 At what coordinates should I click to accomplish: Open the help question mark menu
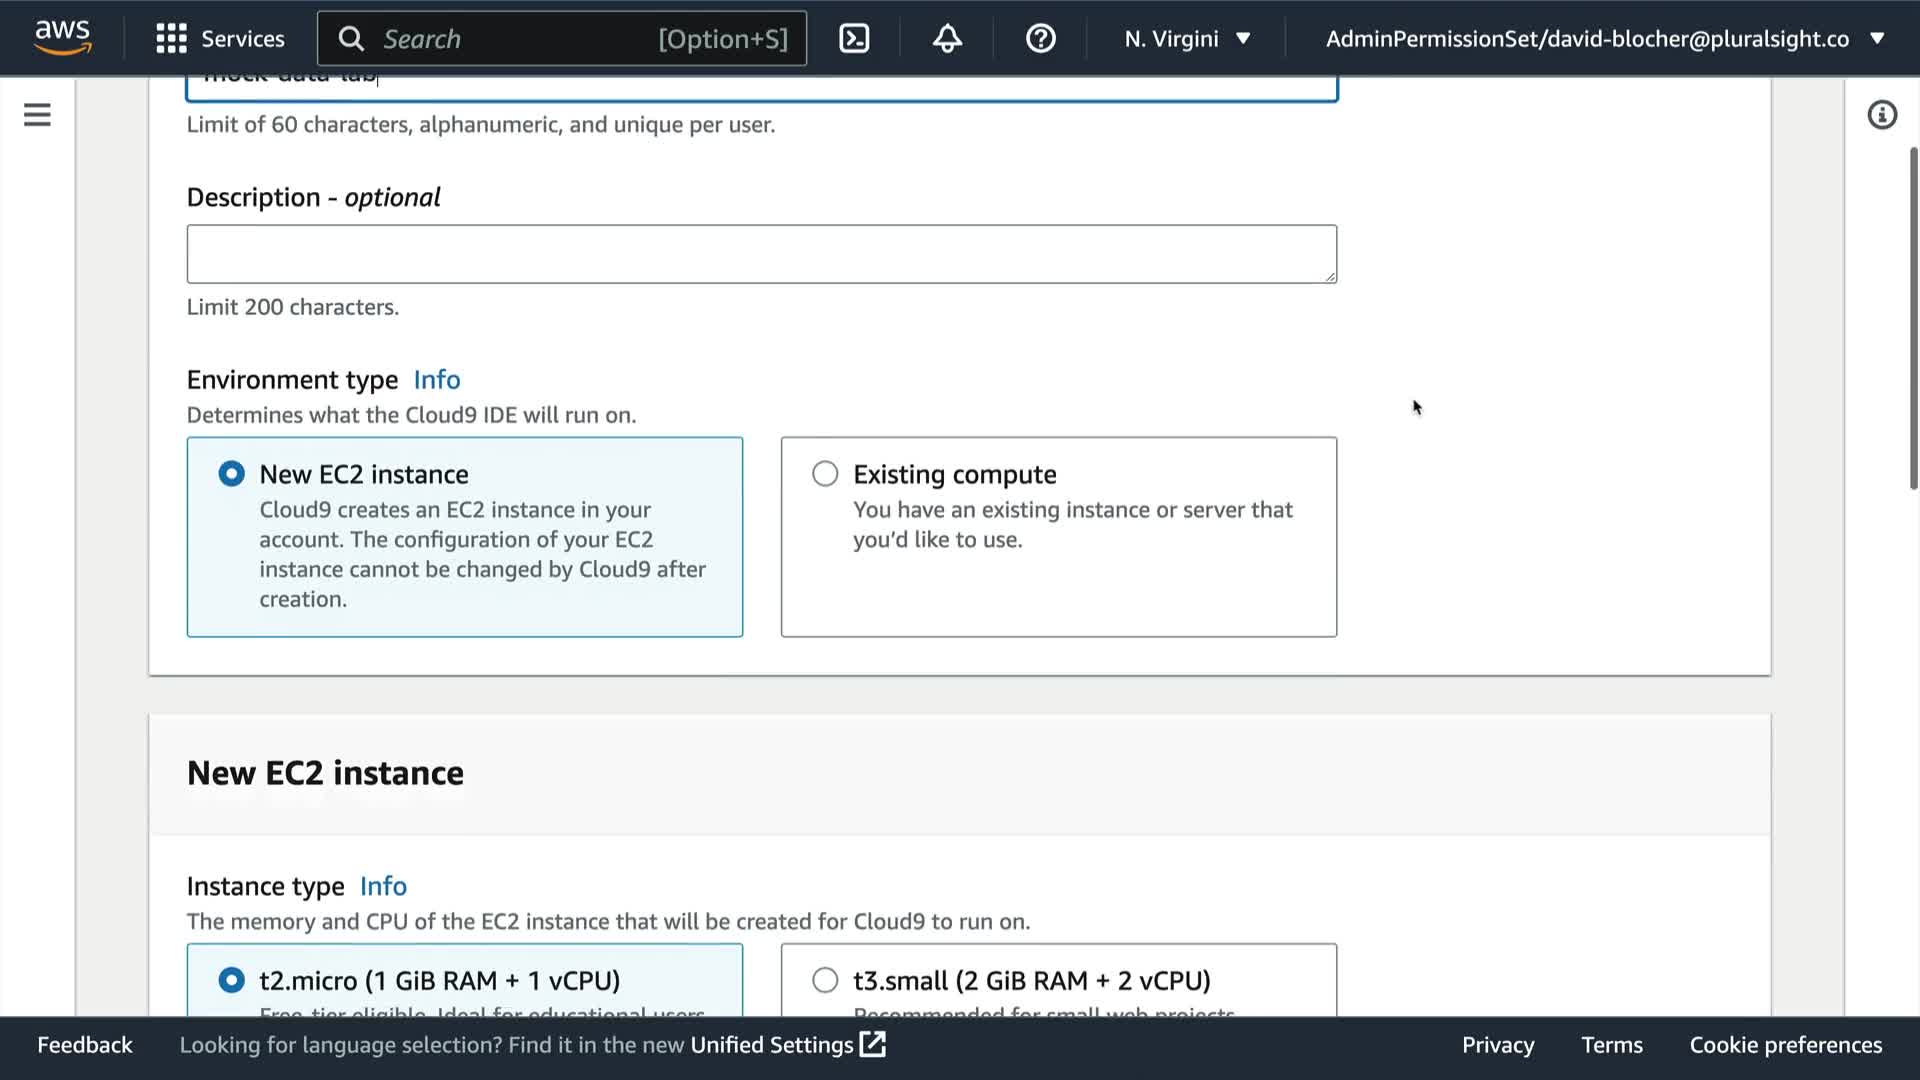1040,39
